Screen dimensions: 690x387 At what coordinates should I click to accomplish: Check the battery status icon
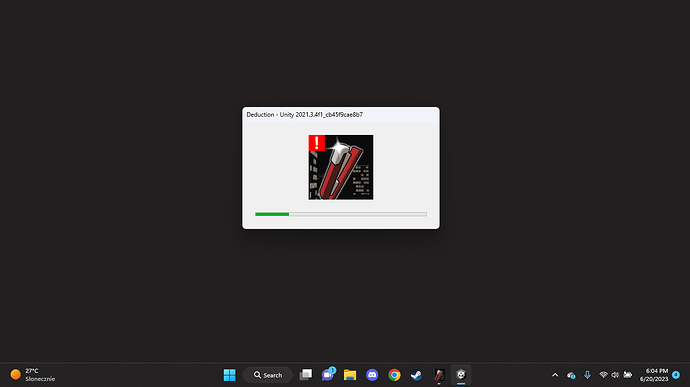[628, 375]
